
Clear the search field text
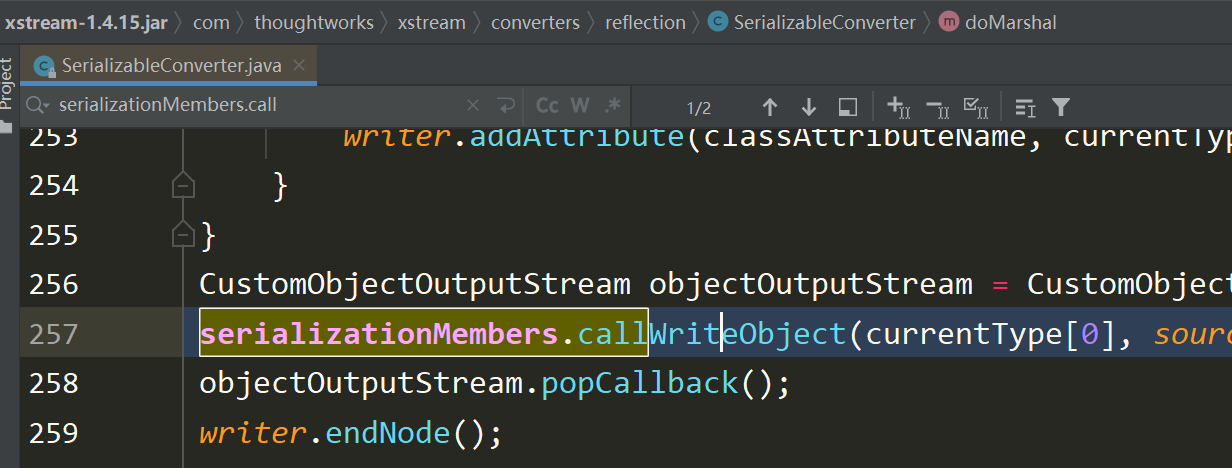click(473, 105)
